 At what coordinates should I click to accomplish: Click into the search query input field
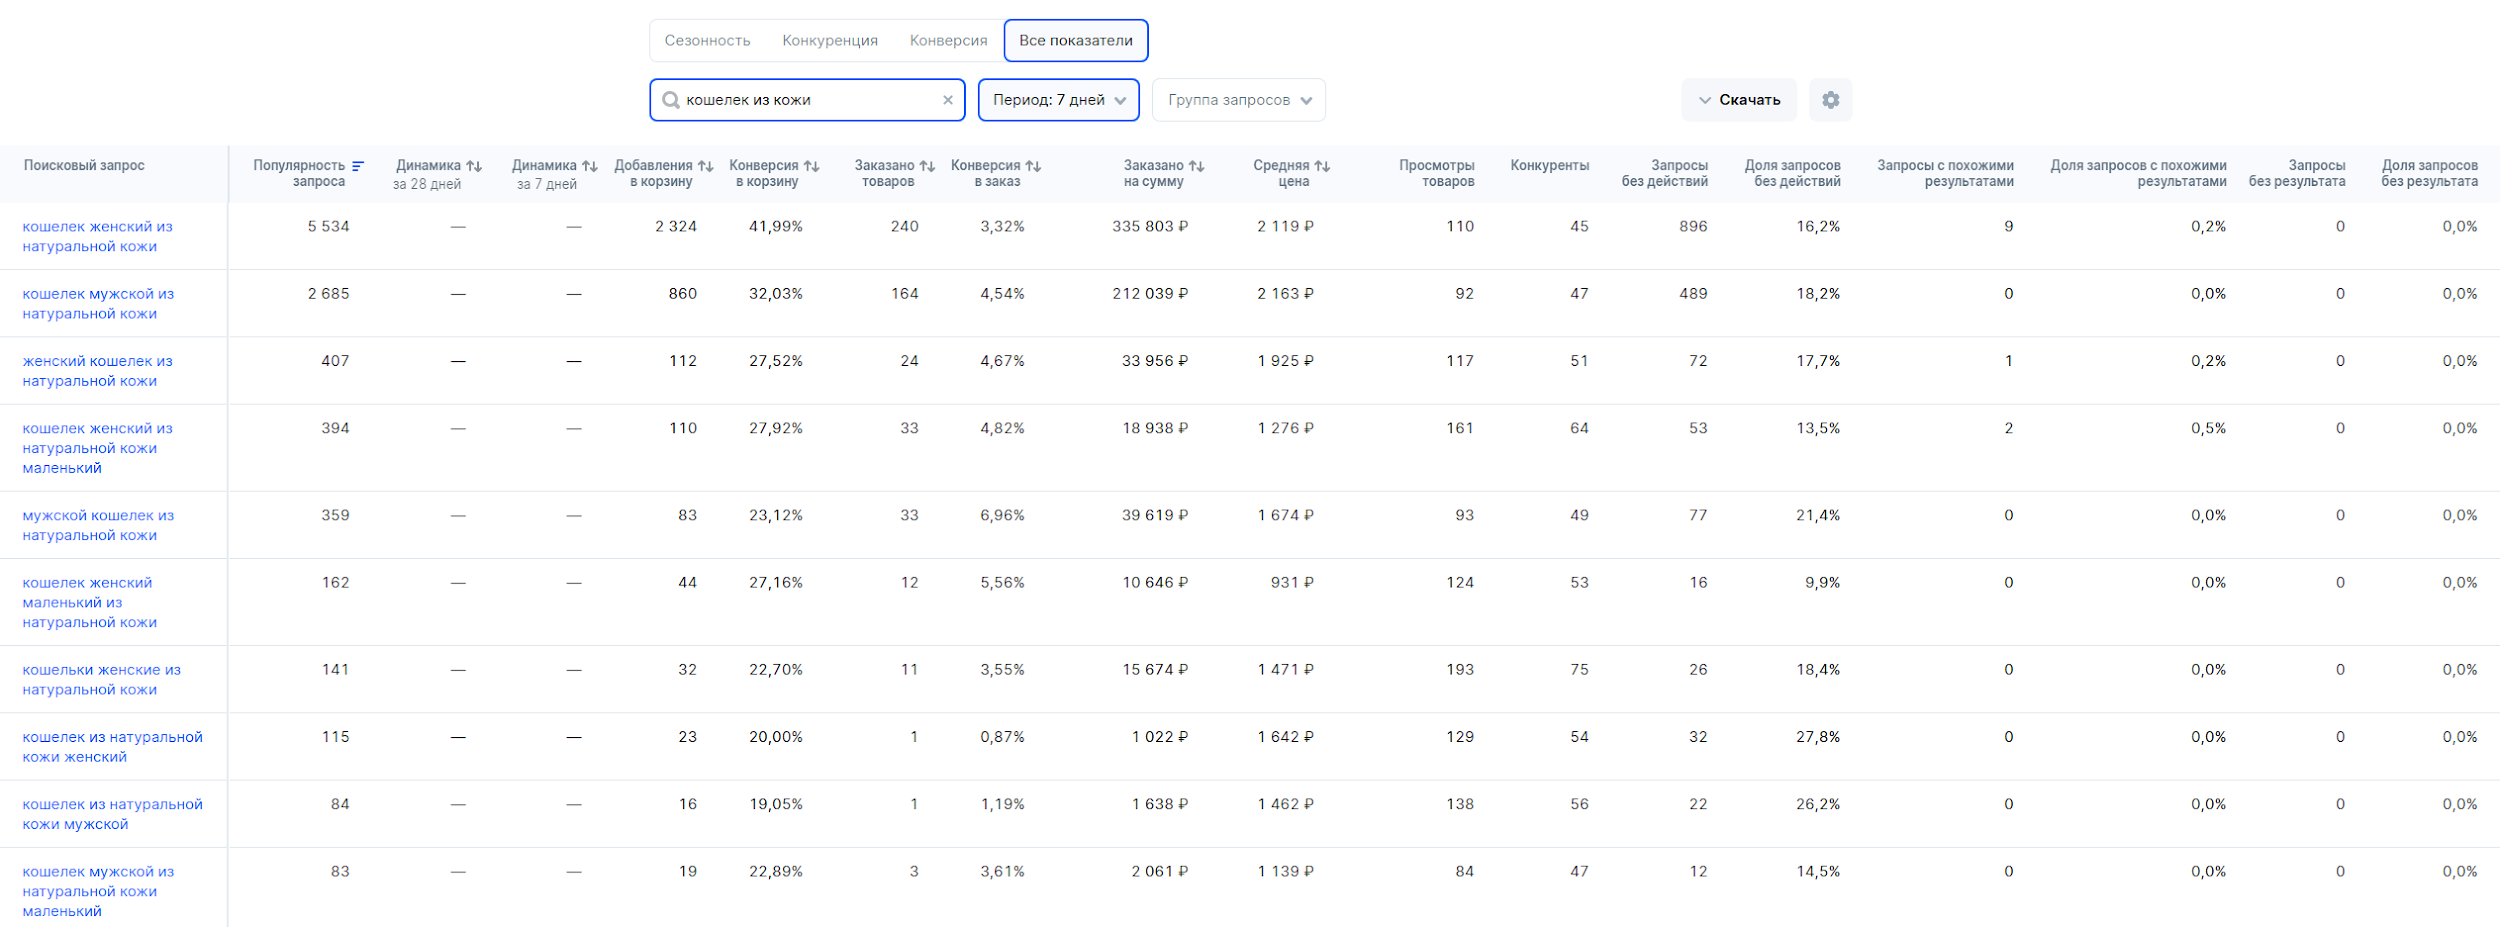point(808,100)
